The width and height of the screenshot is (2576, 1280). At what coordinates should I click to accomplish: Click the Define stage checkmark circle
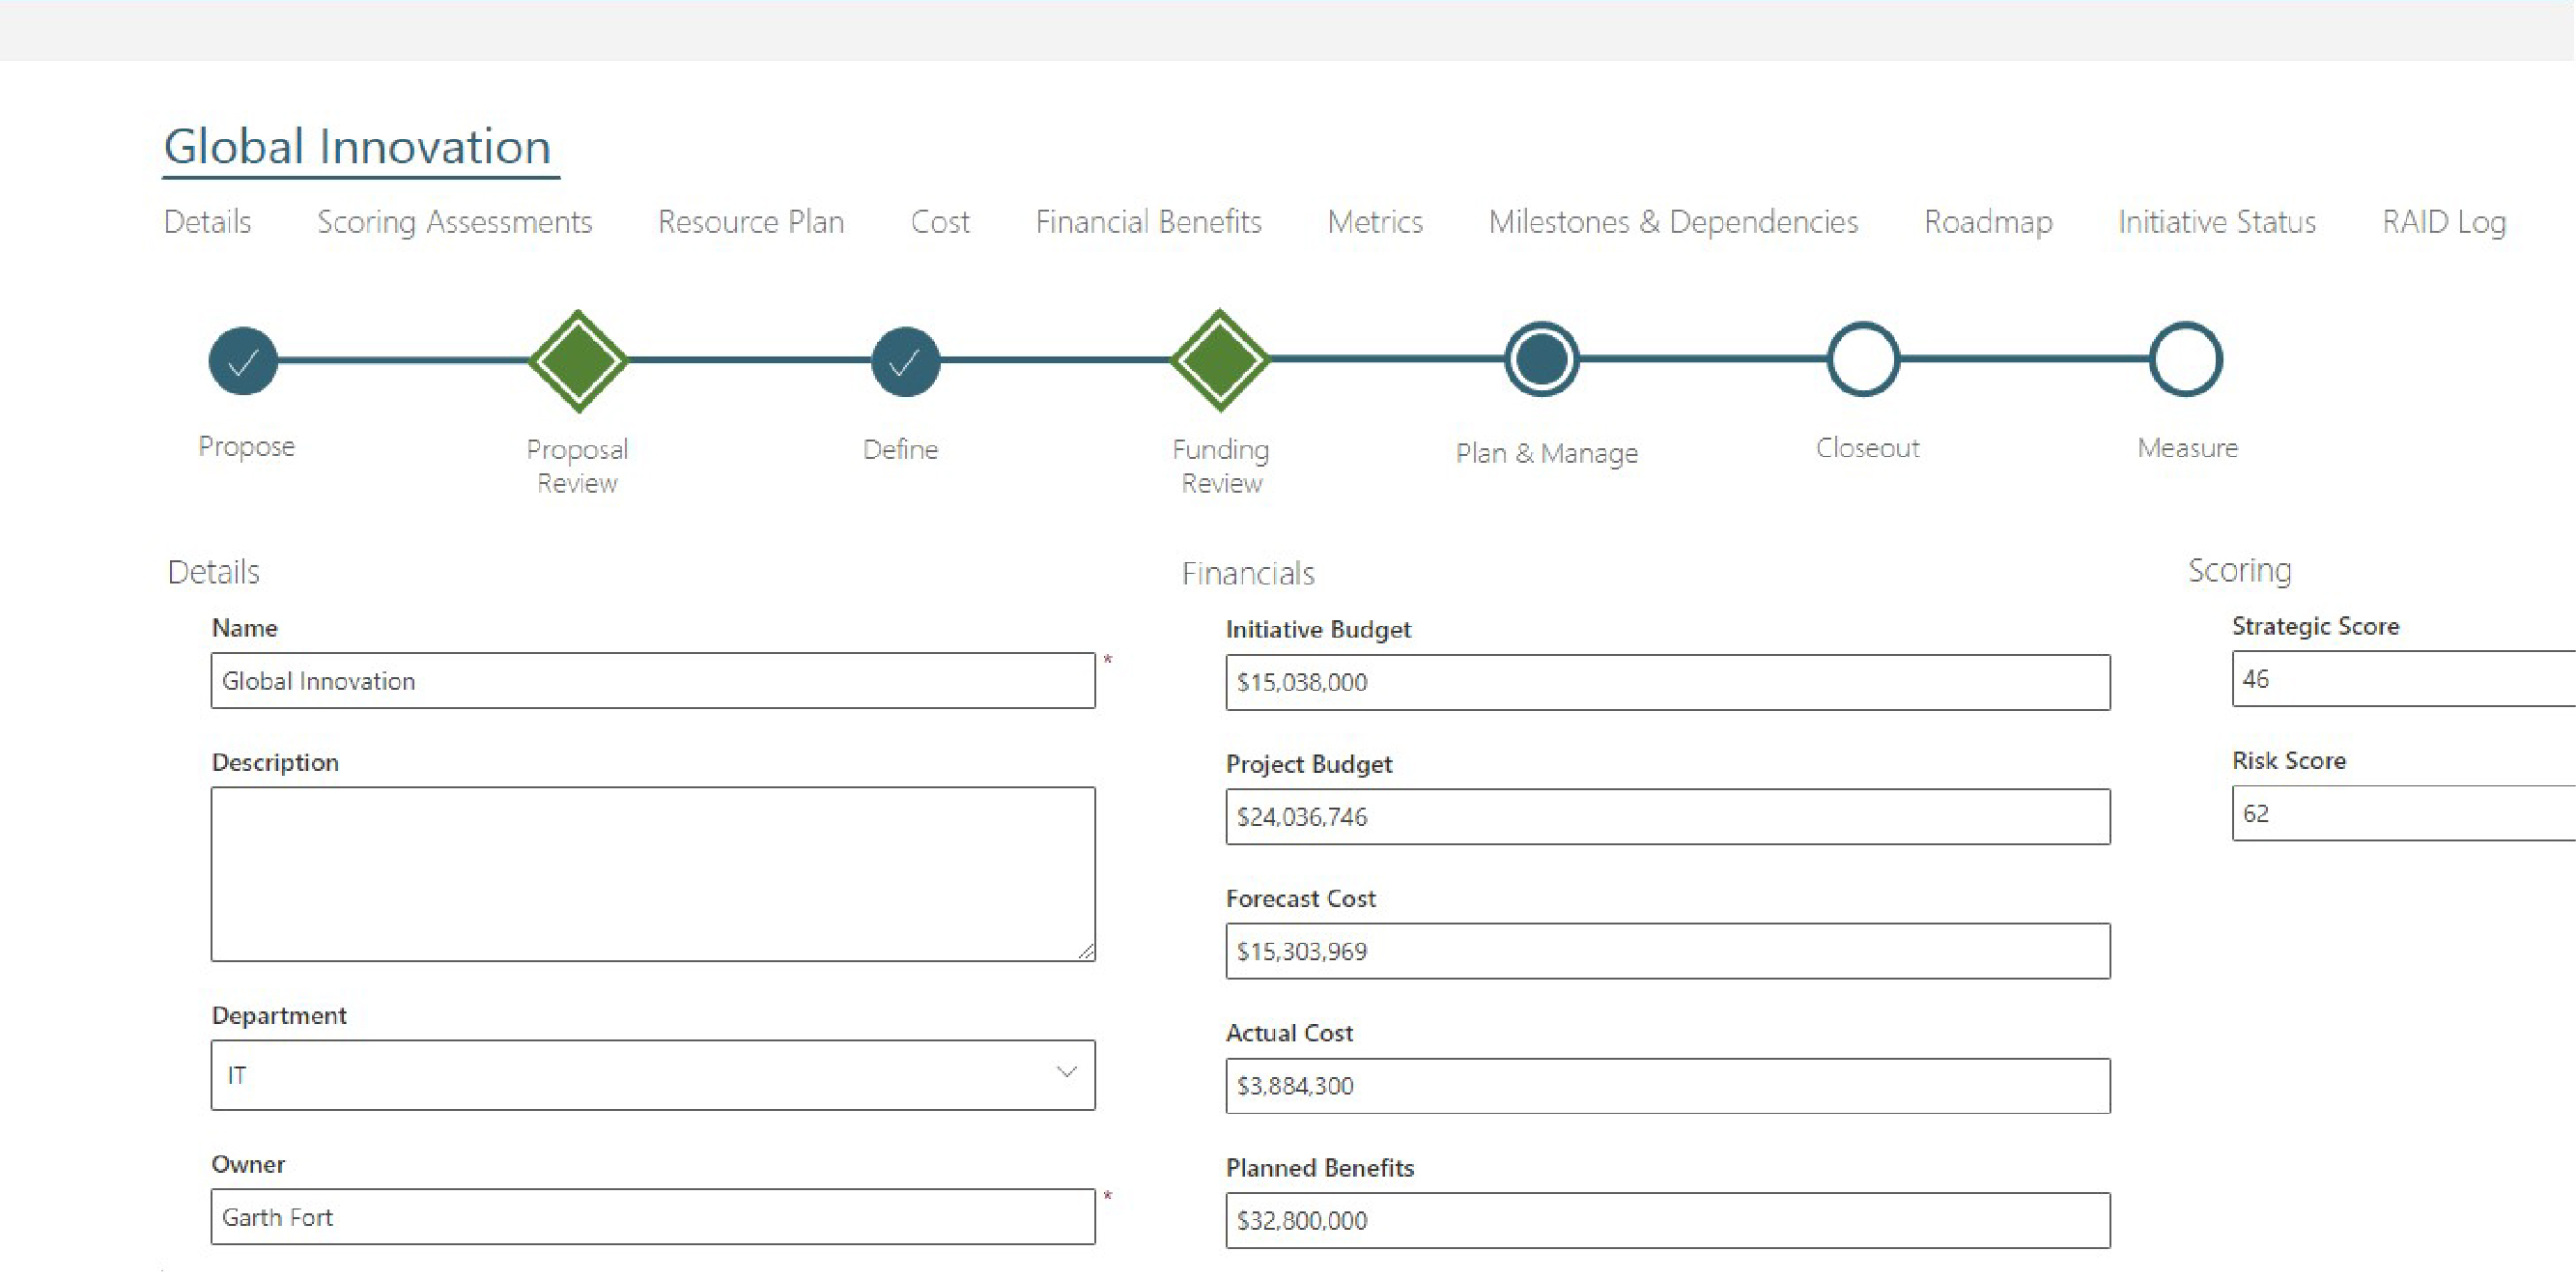point(905,361)
